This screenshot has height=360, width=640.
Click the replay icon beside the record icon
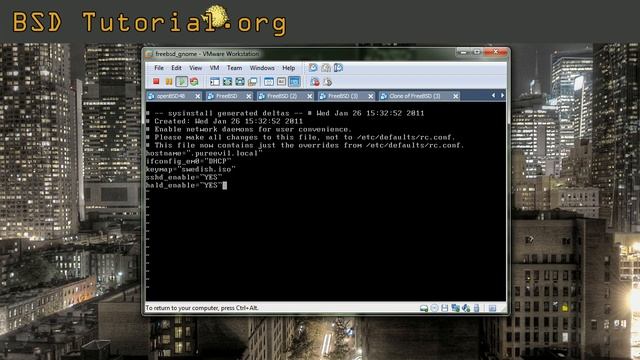(327, 82)
